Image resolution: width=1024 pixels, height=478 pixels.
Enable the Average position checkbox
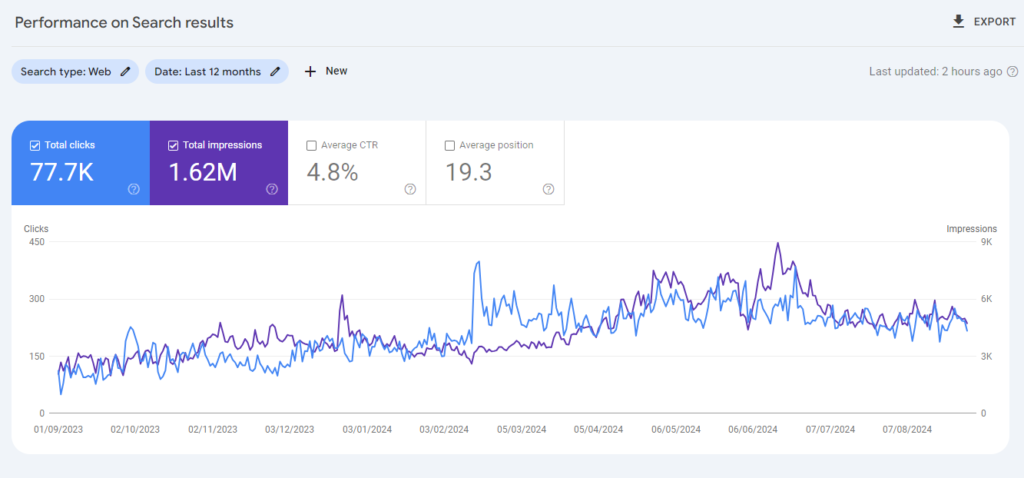point(449,145)
